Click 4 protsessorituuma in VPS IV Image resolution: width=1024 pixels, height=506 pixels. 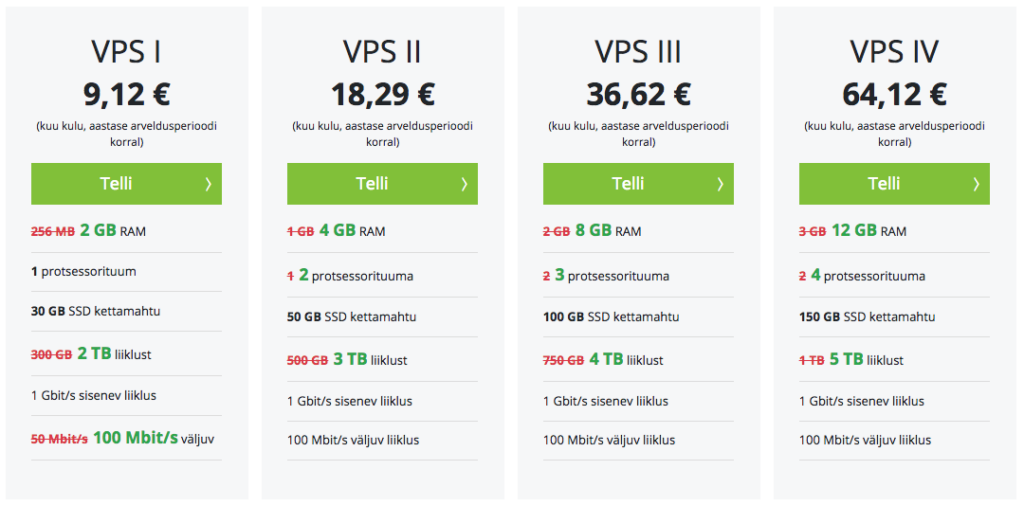868,276
